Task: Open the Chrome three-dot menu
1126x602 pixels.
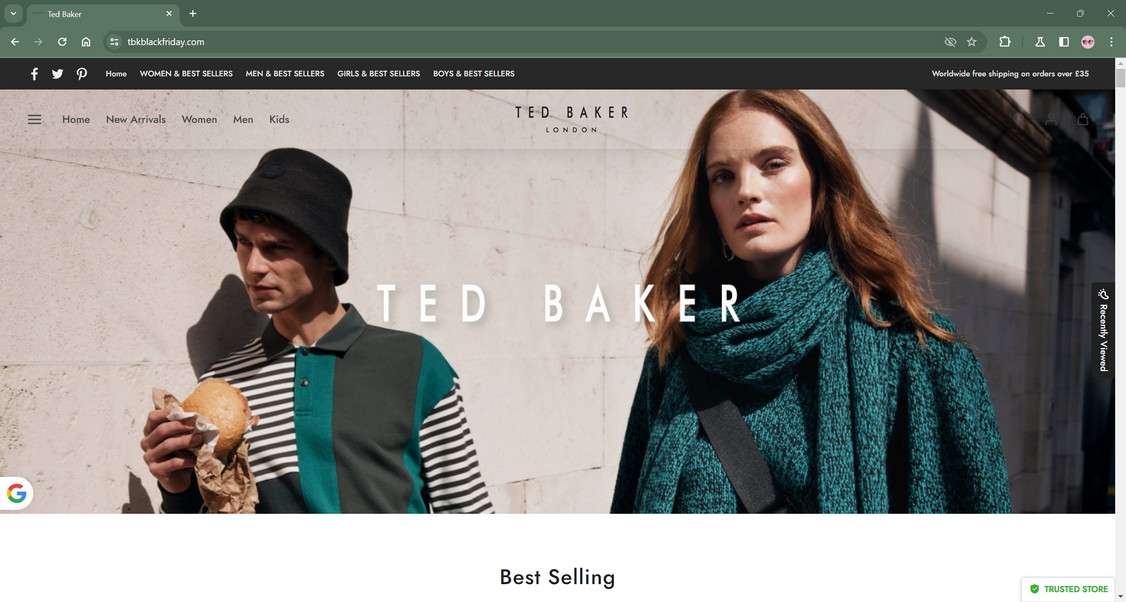Action: point(1111,42)
